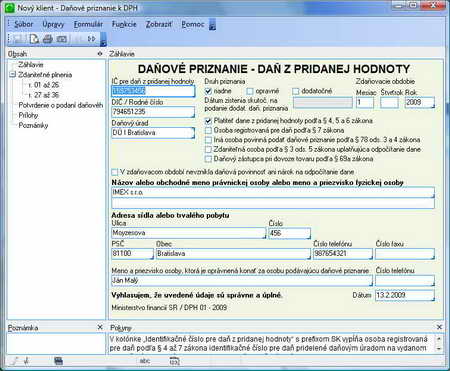
Task: Close the Pokyny panel
Action: tap(439, 327)
